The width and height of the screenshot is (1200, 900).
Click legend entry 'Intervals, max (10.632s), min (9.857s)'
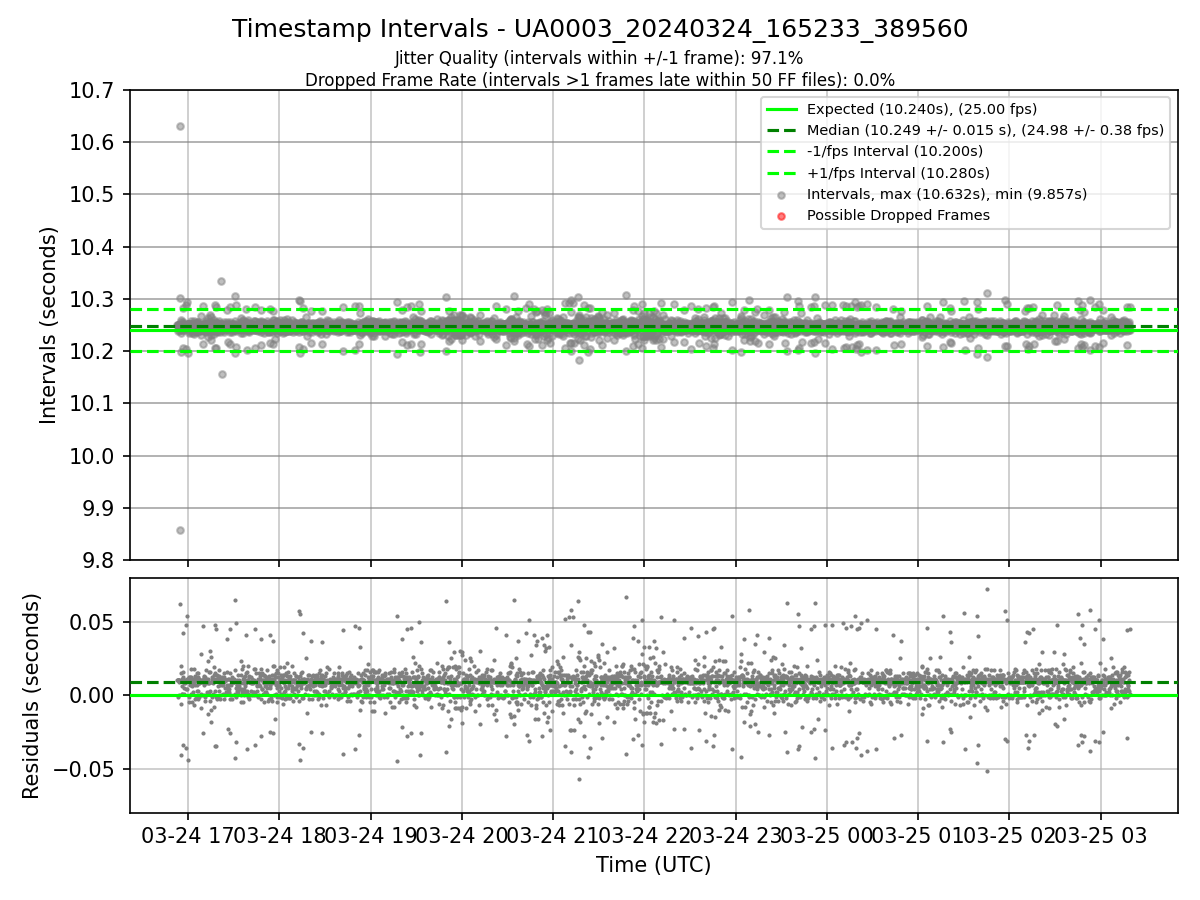[x=947, y=194]
